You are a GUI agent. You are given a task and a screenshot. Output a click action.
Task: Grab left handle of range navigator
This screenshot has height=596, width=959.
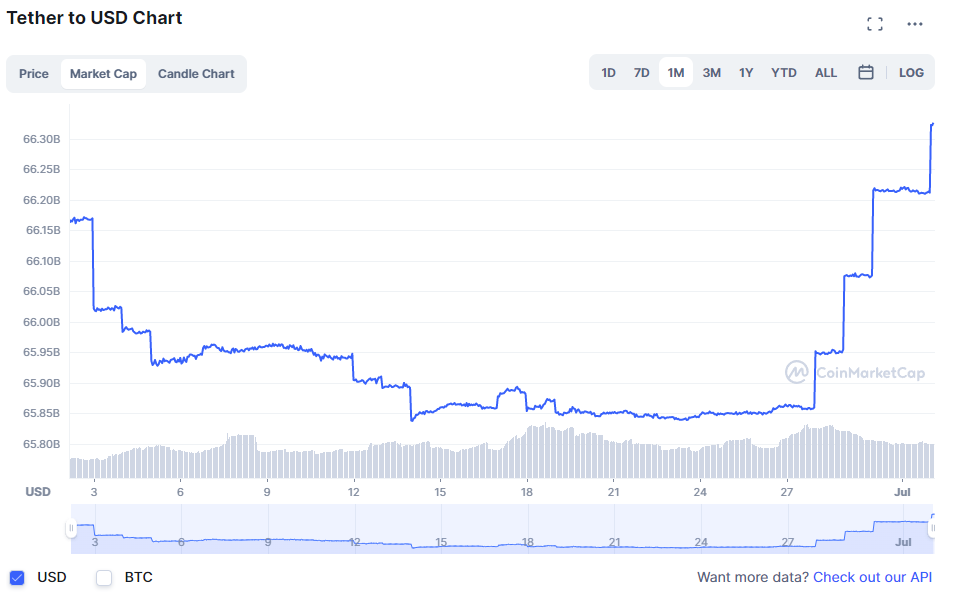(72, 528)
